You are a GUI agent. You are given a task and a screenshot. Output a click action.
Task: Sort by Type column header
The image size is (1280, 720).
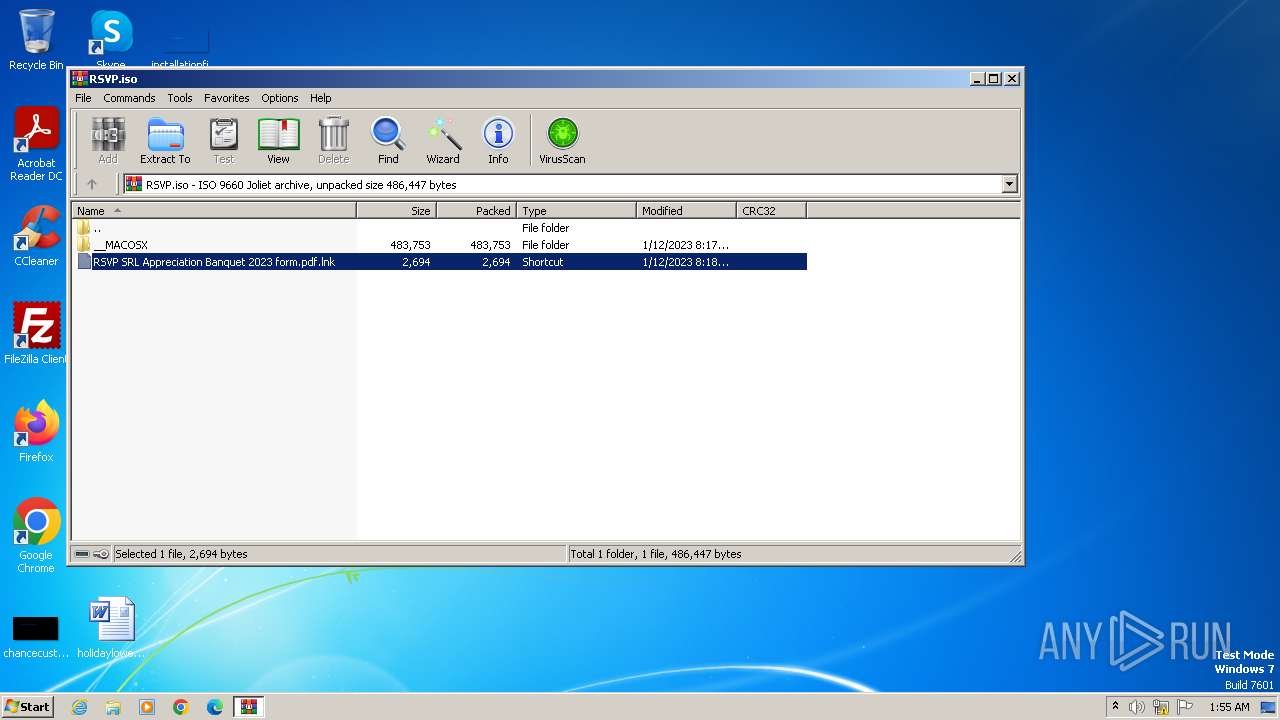click(577, 211)
